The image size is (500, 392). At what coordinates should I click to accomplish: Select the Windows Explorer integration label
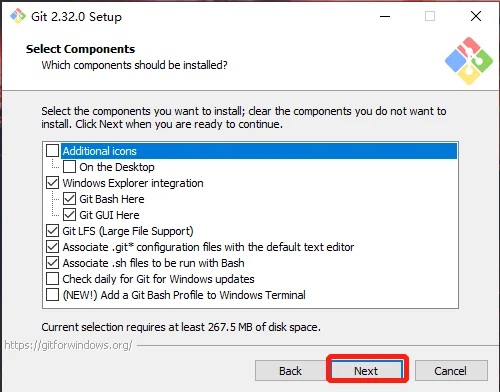(133, 183)
